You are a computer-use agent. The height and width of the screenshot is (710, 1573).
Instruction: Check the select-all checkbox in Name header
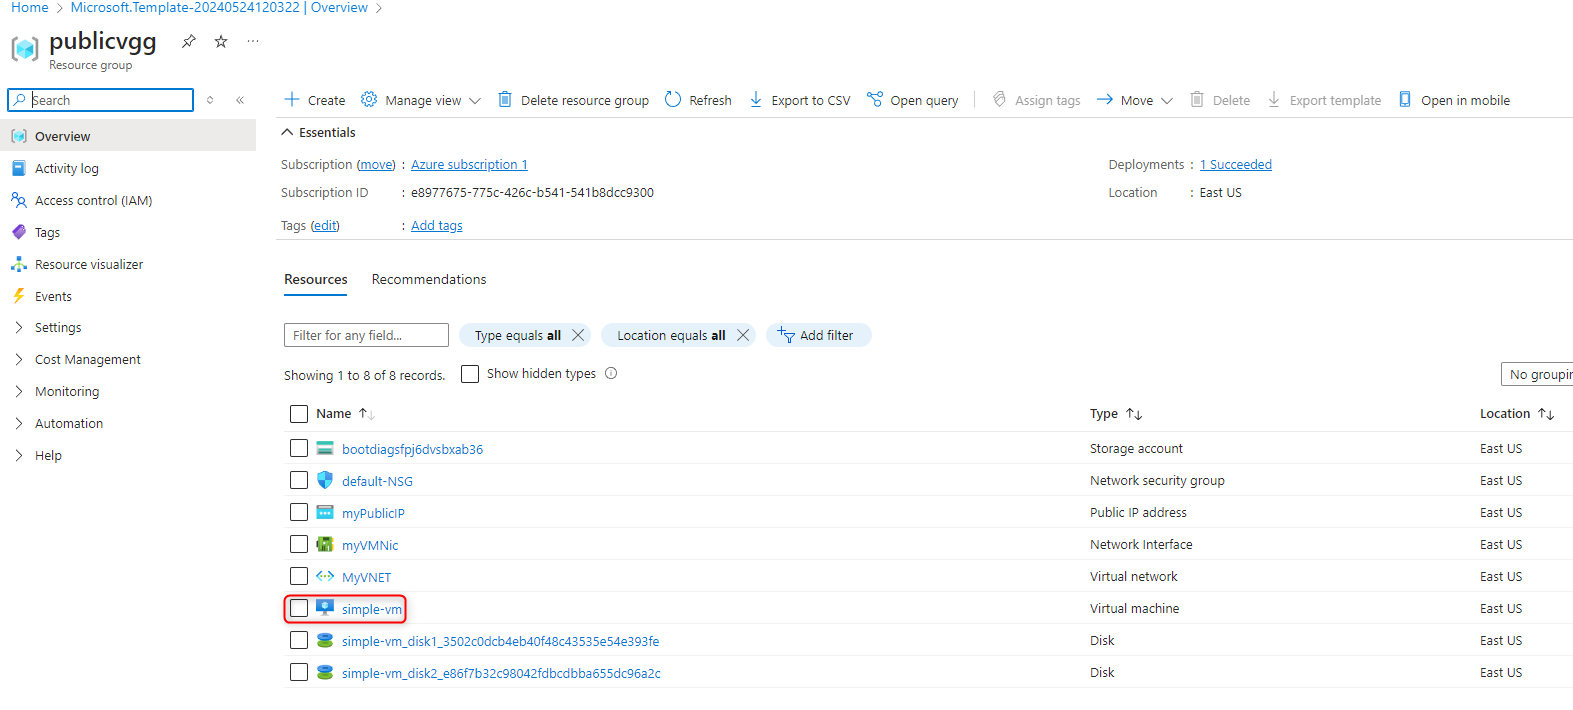pos(299,414)
